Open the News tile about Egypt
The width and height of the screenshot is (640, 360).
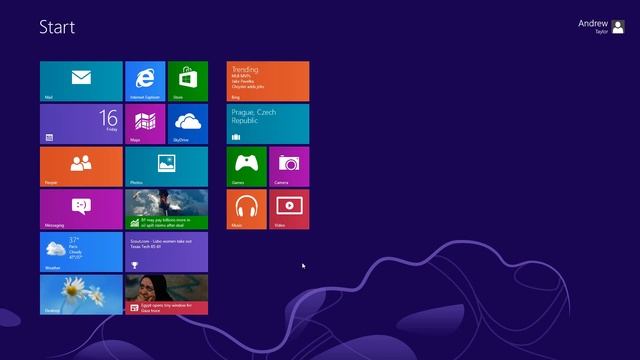coord(167,295)
